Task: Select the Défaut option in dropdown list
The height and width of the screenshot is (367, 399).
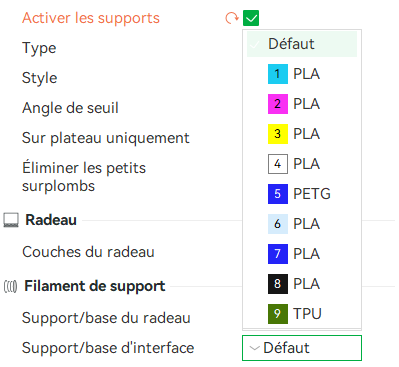Action: pyautogui.click(x=302, y=44)
